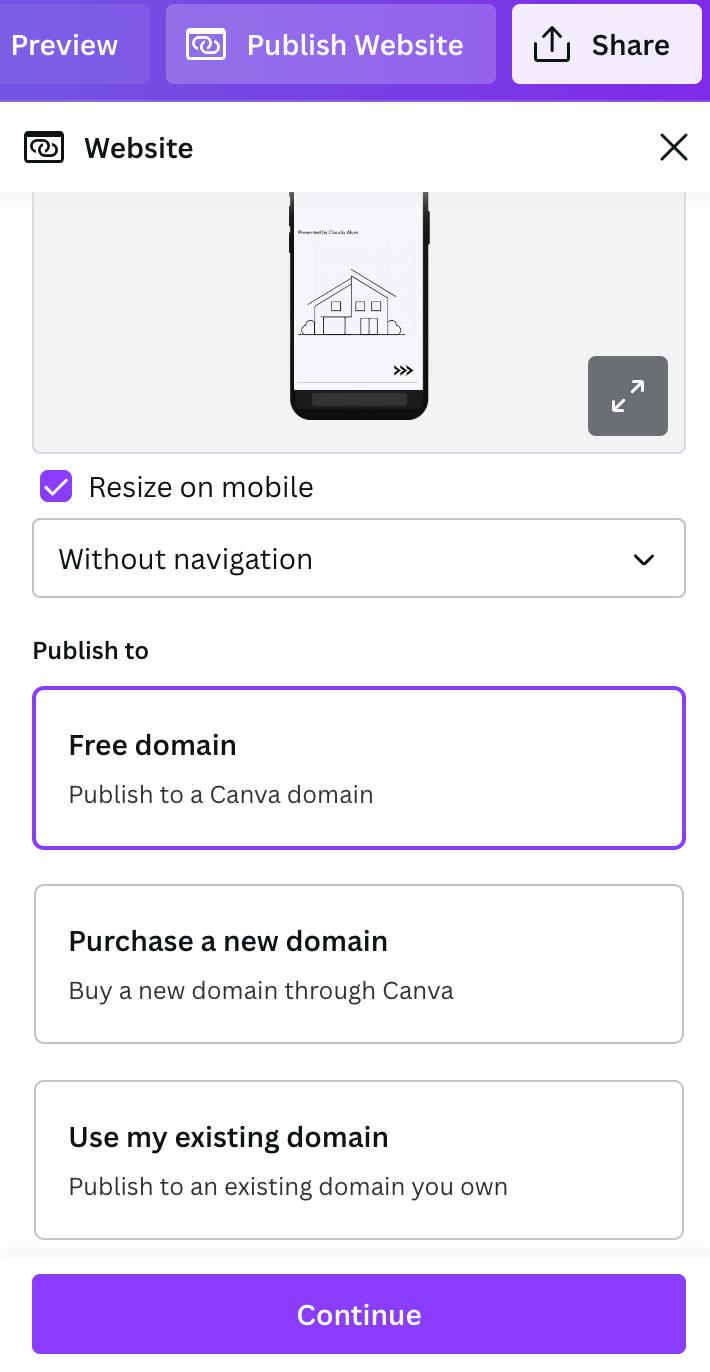
Task: Click the phone mockup home bar
Action: pyautogui.click(x=359, y=400)
